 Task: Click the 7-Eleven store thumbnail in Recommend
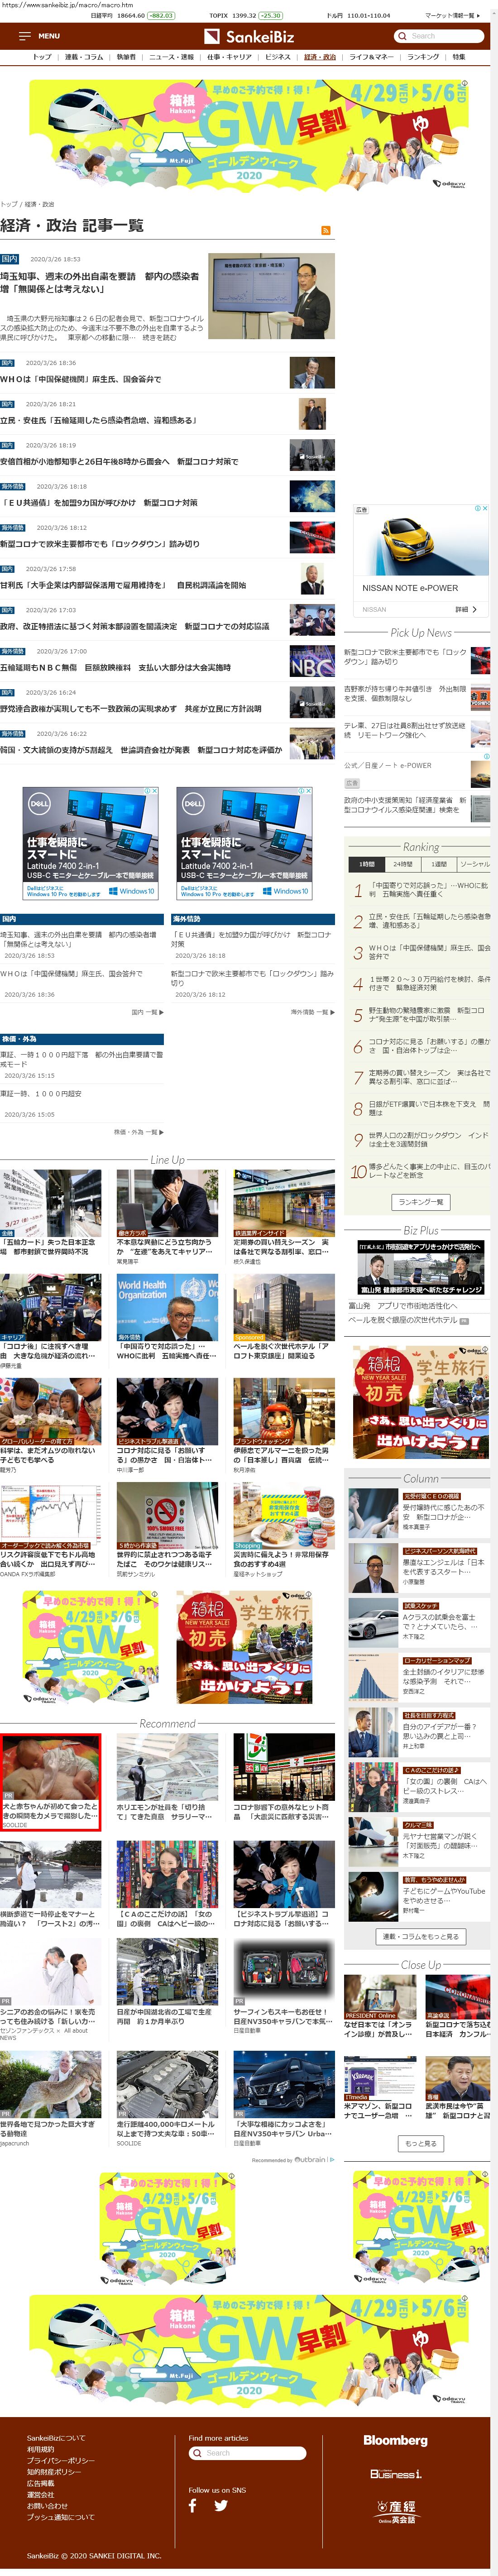pyautogui.click(x=284, y=1767)
